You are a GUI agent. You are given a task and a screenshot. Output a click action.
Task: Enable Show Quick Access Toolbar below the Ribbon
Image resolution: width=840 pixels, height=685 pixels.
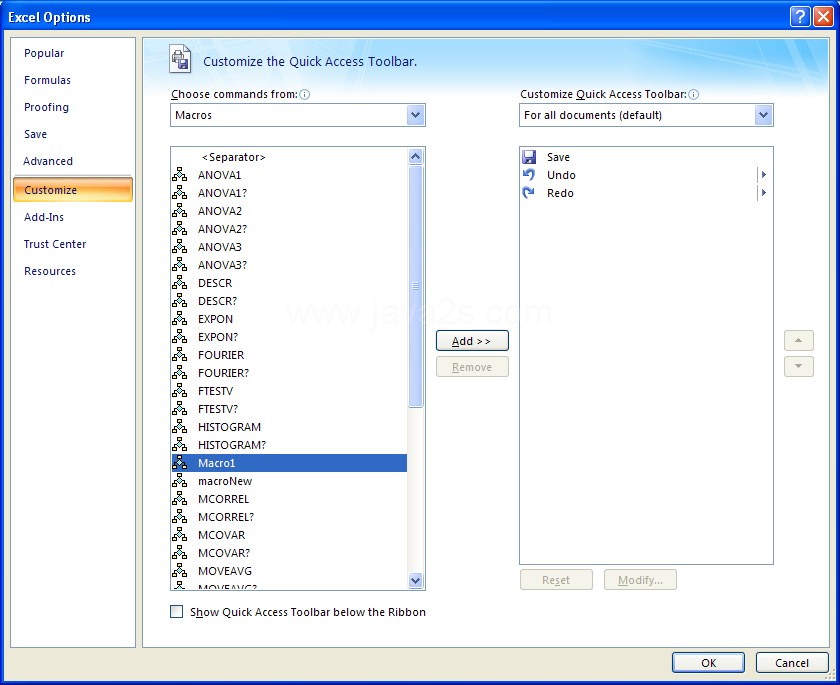pos(176,612)
